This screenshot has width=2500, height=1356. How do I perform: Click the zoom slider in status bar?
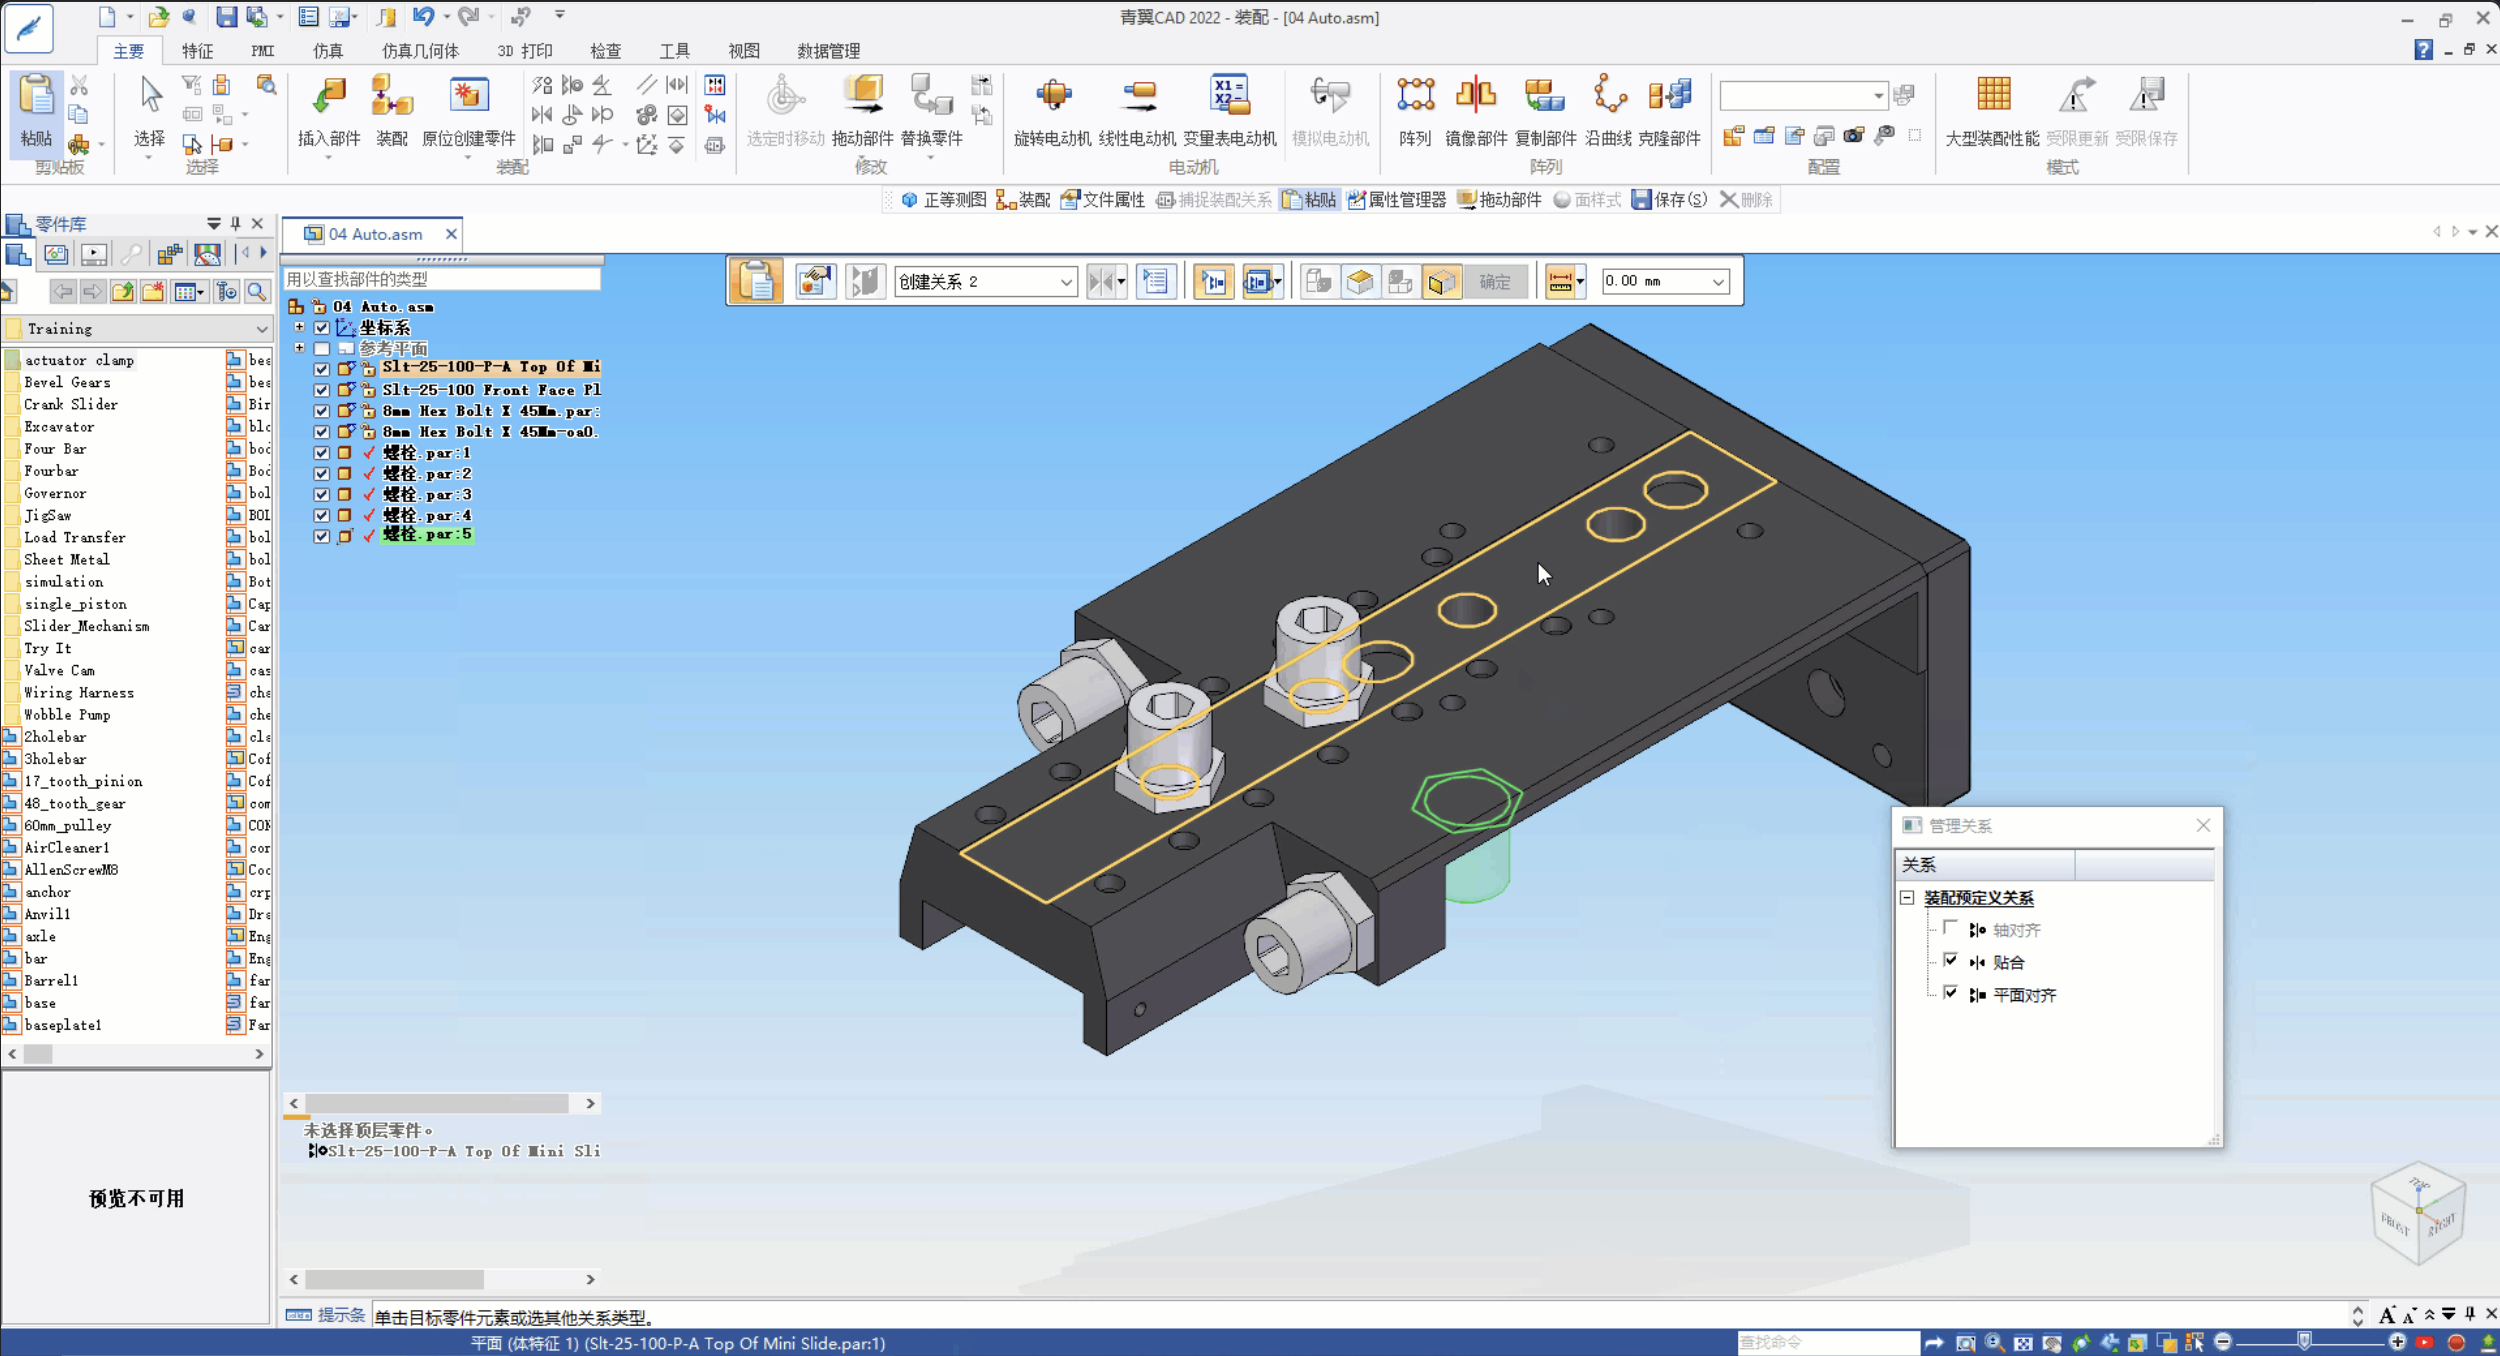(2304, 1342)
